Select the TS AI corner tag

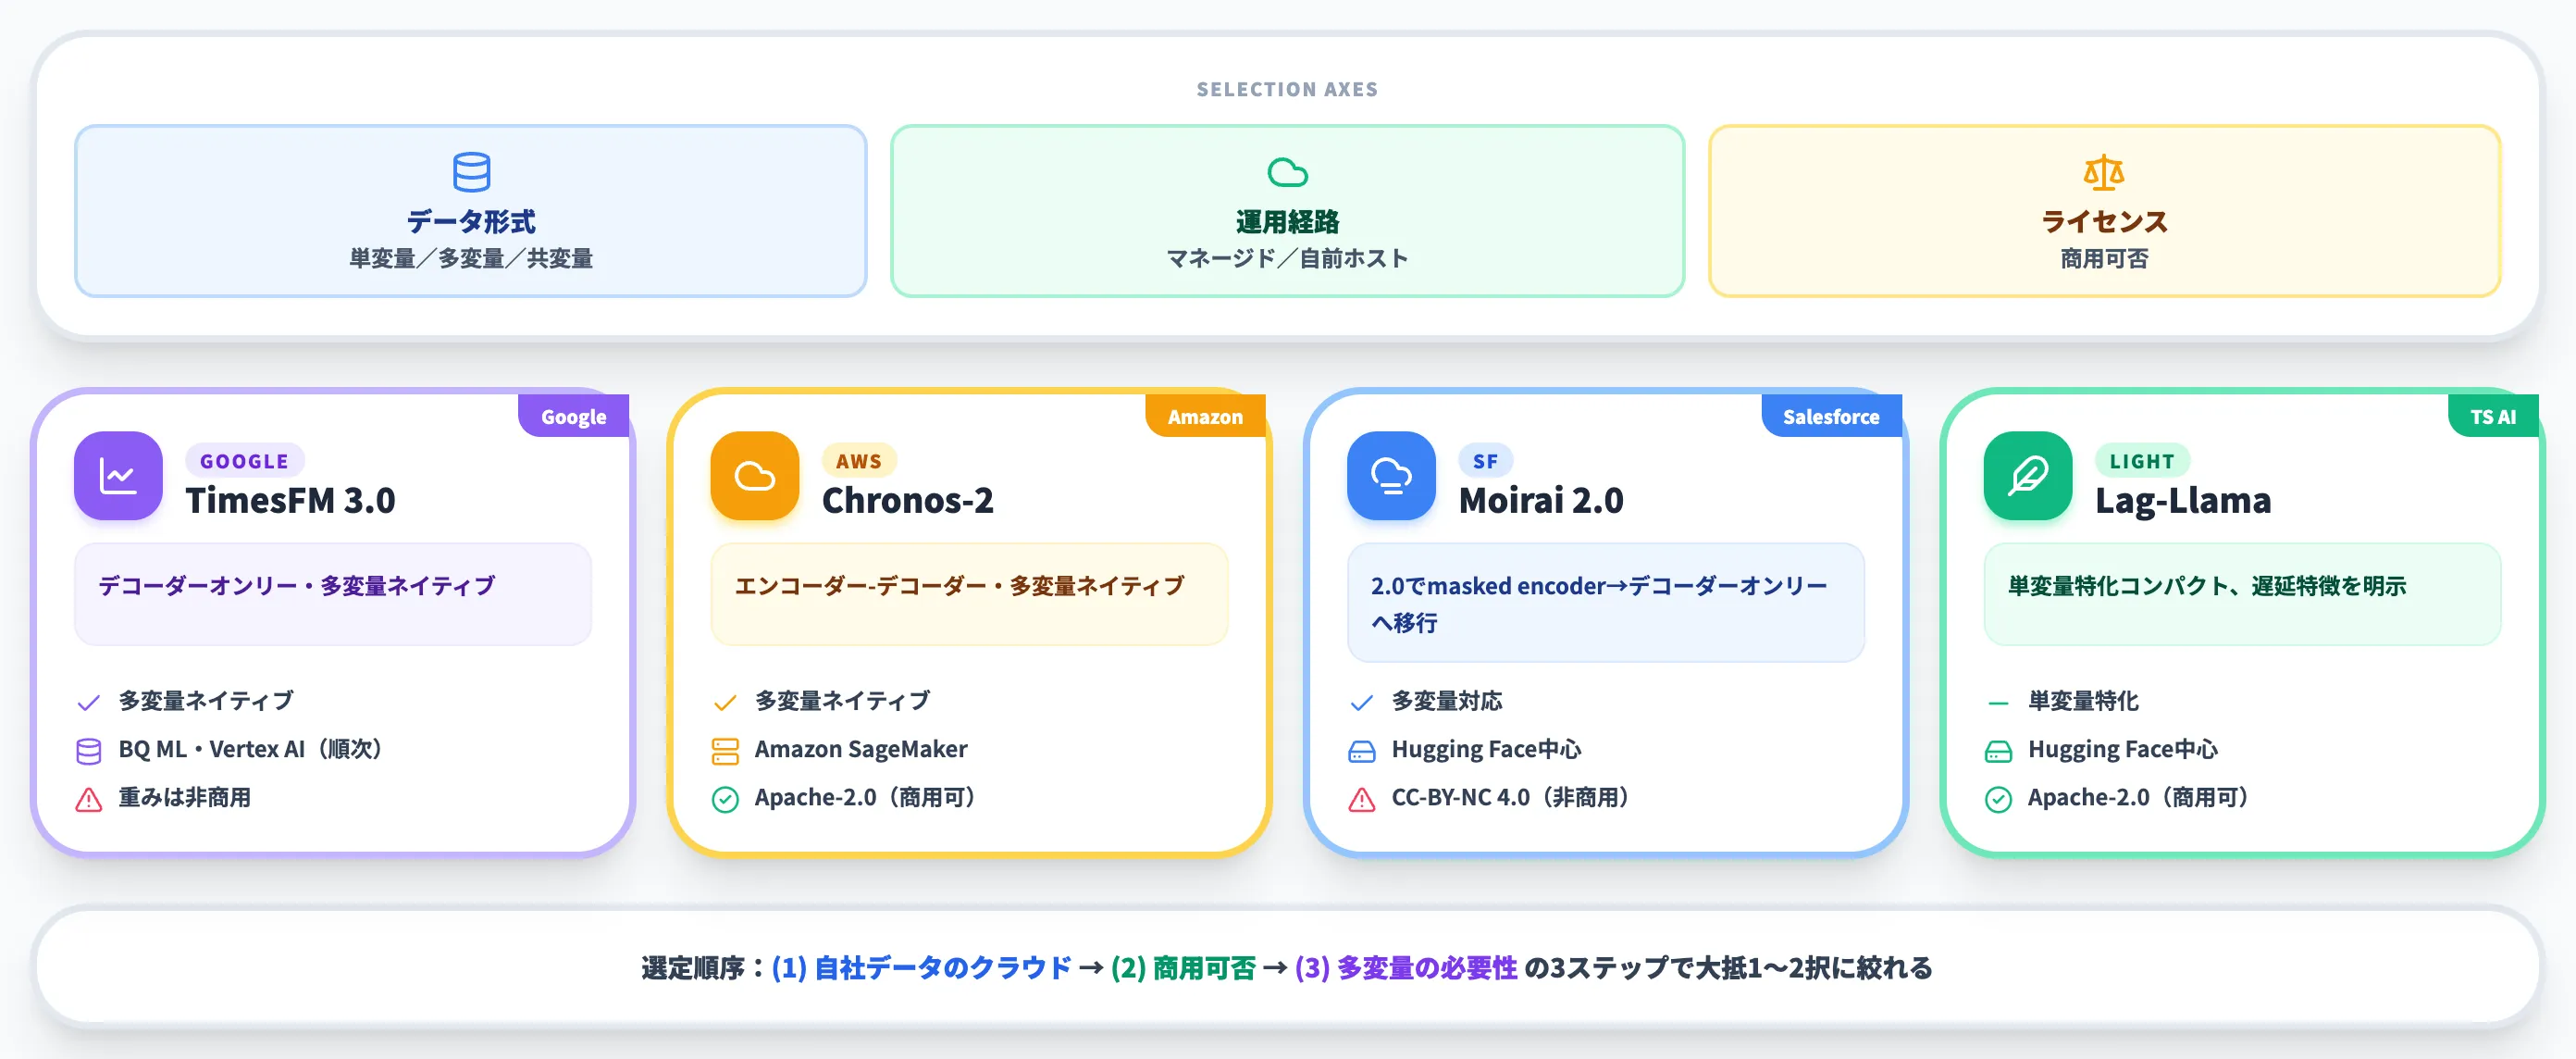pos(2492,416)
